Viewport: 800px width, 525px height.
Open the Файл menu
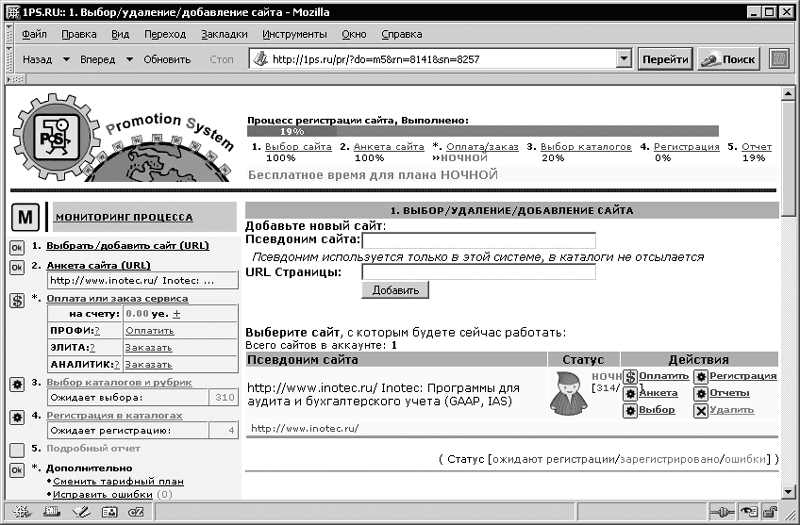(x=34, y=34)
